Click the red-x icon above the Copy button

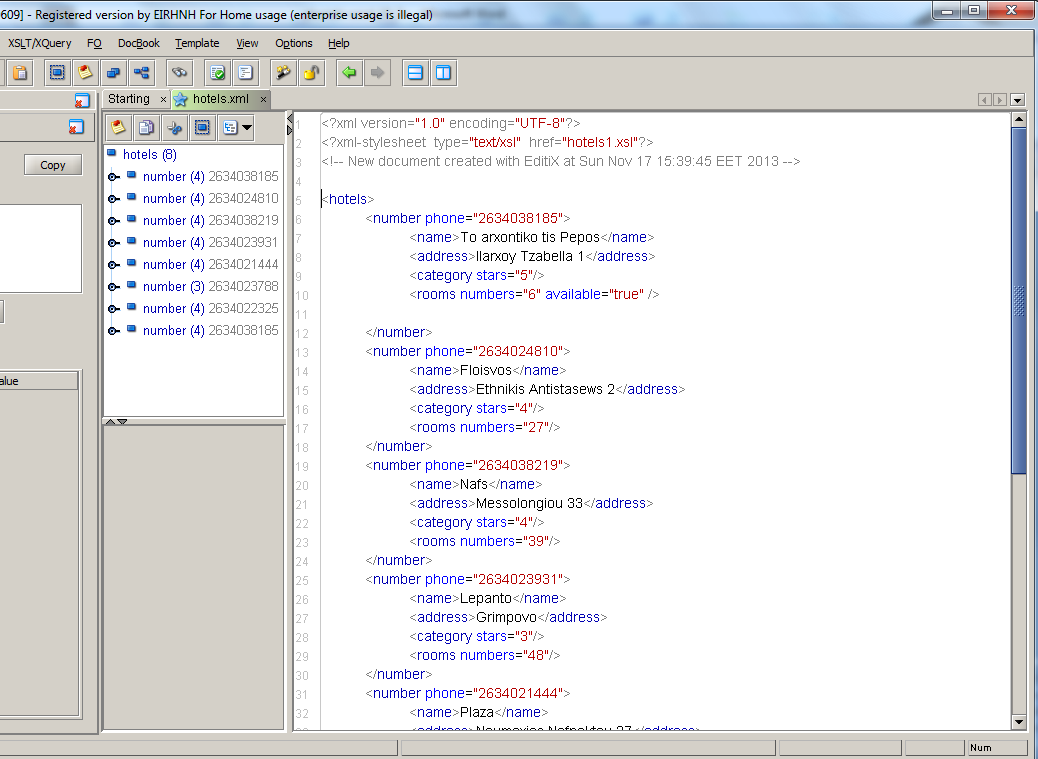tap(76, 126)
